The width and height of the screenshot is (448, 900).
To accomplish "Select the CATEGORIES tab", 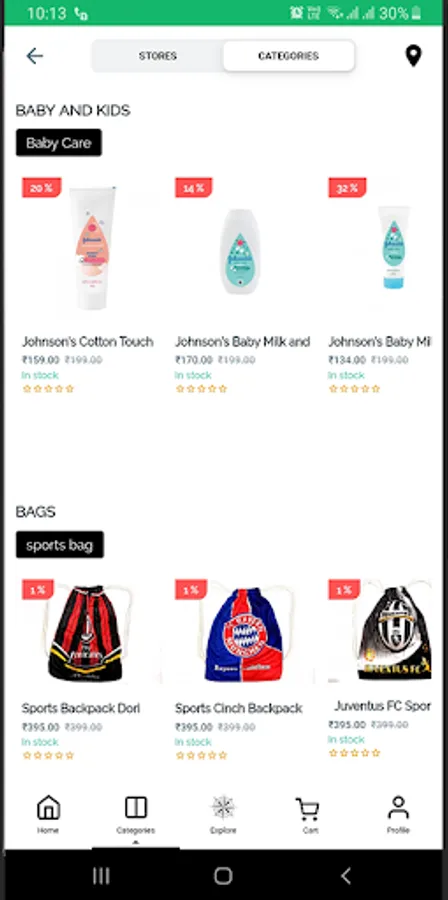I will point(288,56).
